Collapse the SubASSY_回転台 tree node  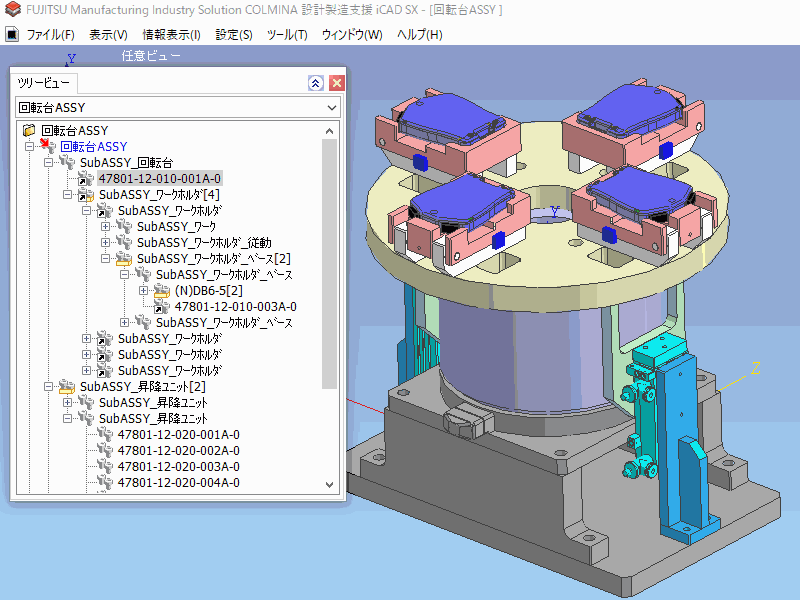tap(49, 163)
